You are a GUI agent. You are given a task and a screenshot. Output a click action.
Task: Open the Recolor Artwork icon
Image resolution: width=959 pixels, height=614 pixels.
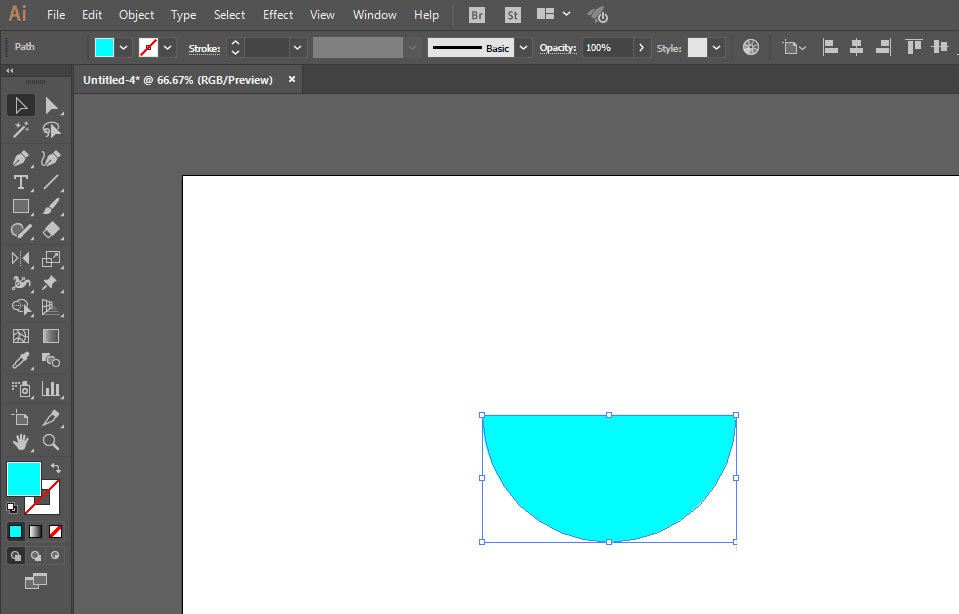coord(751,47)
